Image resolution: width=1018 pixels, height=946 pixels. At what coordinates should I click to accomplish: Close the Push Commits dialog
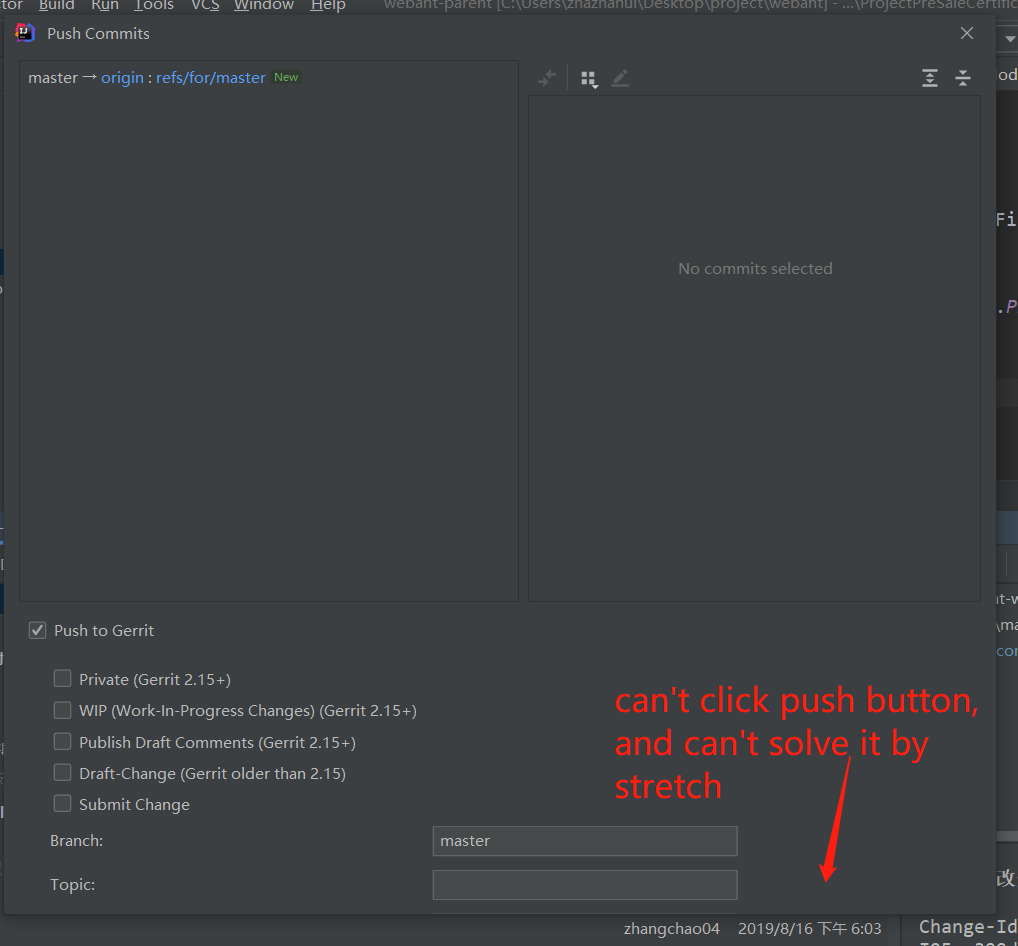(967, 33)
